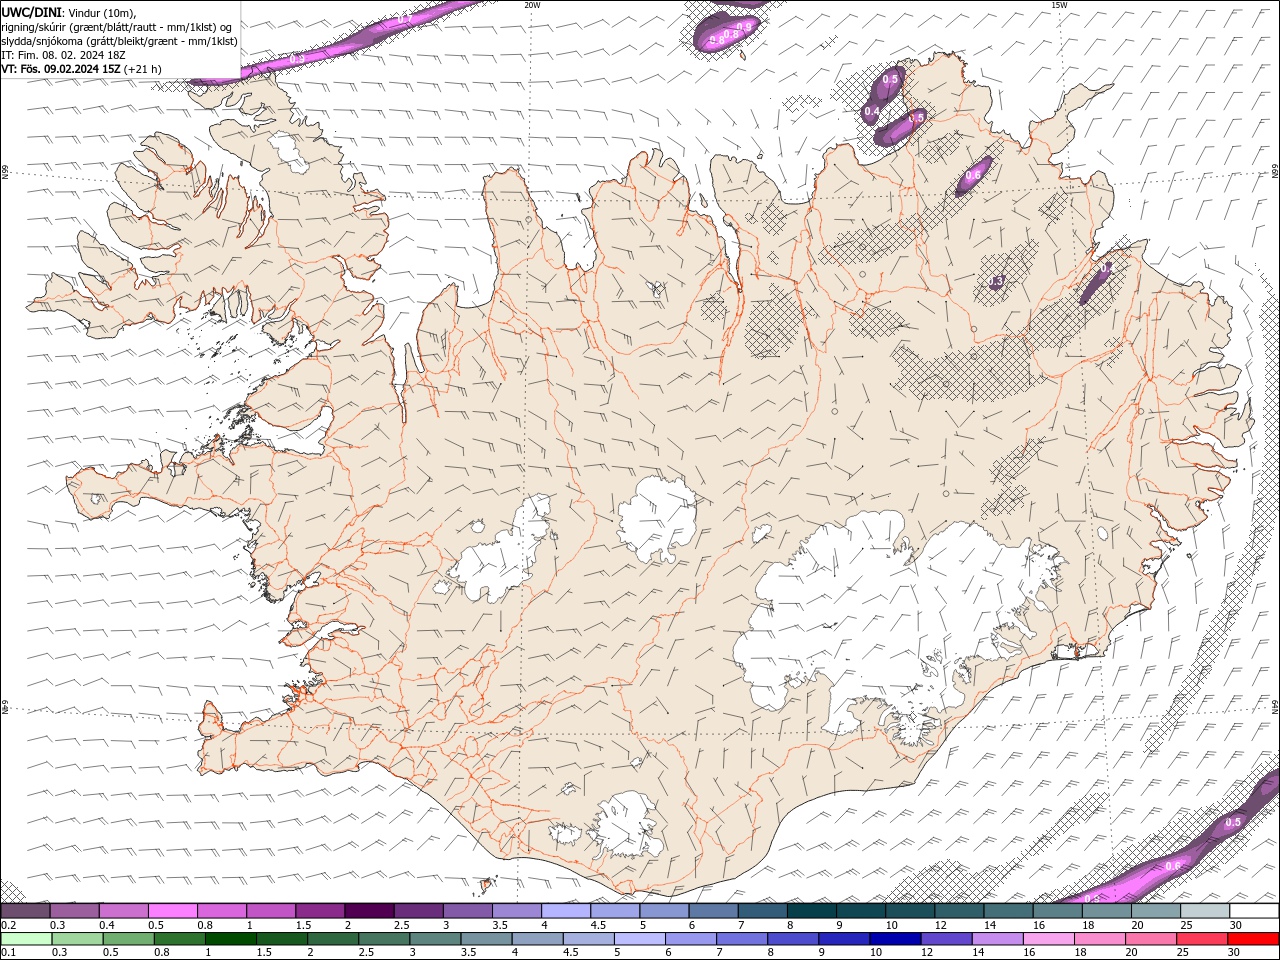
Task: Pick the palest green rain swatch between 0.1 and 0.3
Action: click(26, 939)
